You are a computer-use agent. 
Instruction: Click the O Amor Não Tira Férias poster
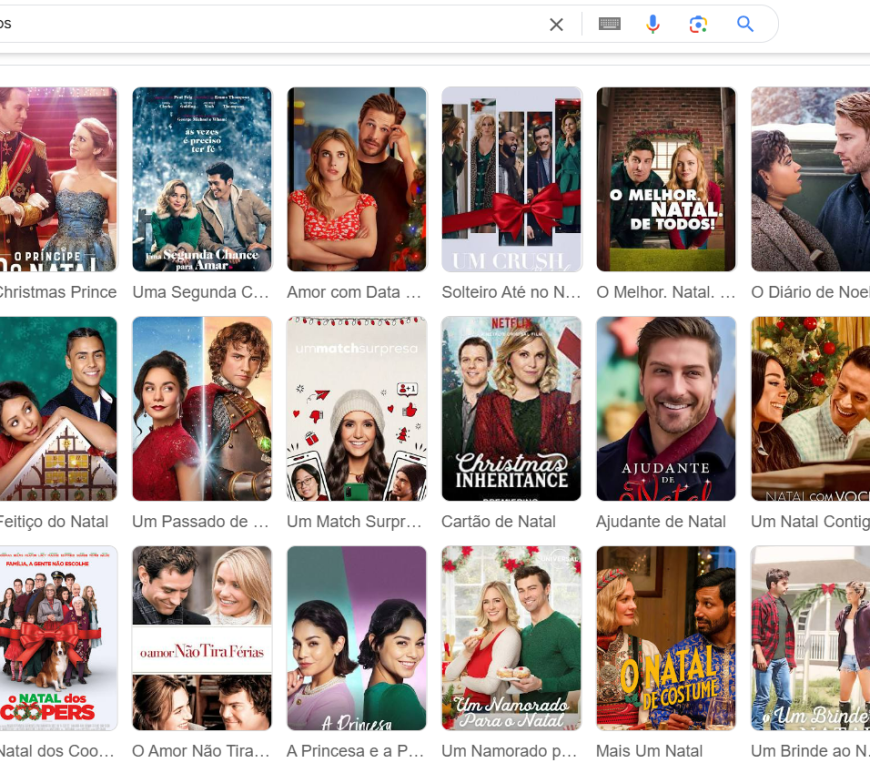point(202,638)
